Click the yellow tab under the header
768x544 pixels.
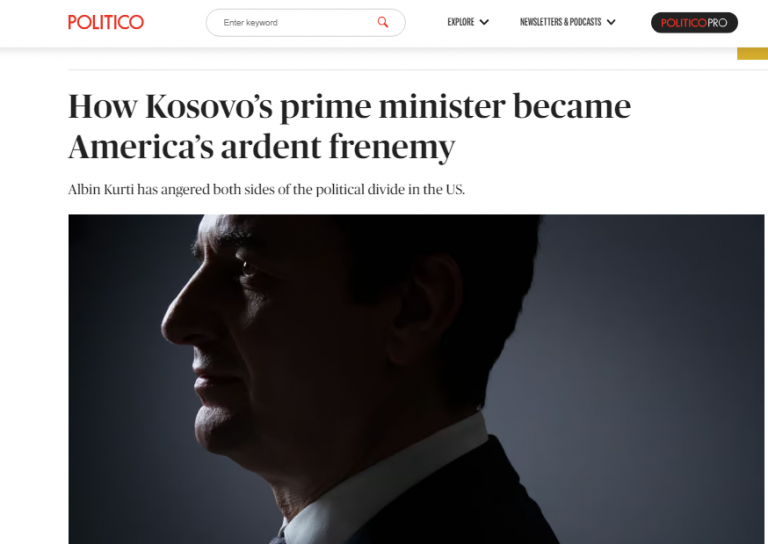tap(752, 53)
